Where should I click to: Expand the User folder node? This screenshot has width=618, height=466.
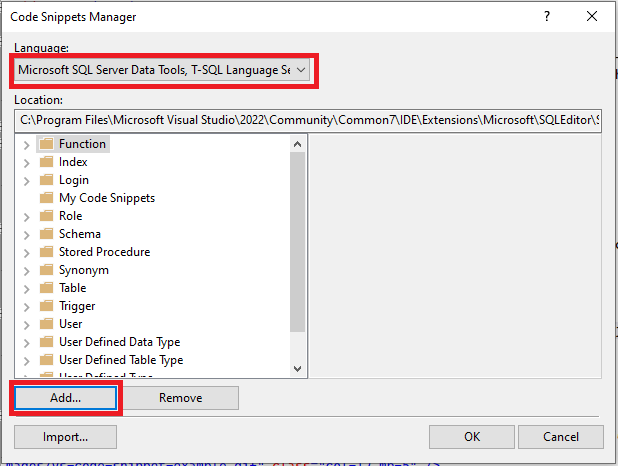coord(26,325)
